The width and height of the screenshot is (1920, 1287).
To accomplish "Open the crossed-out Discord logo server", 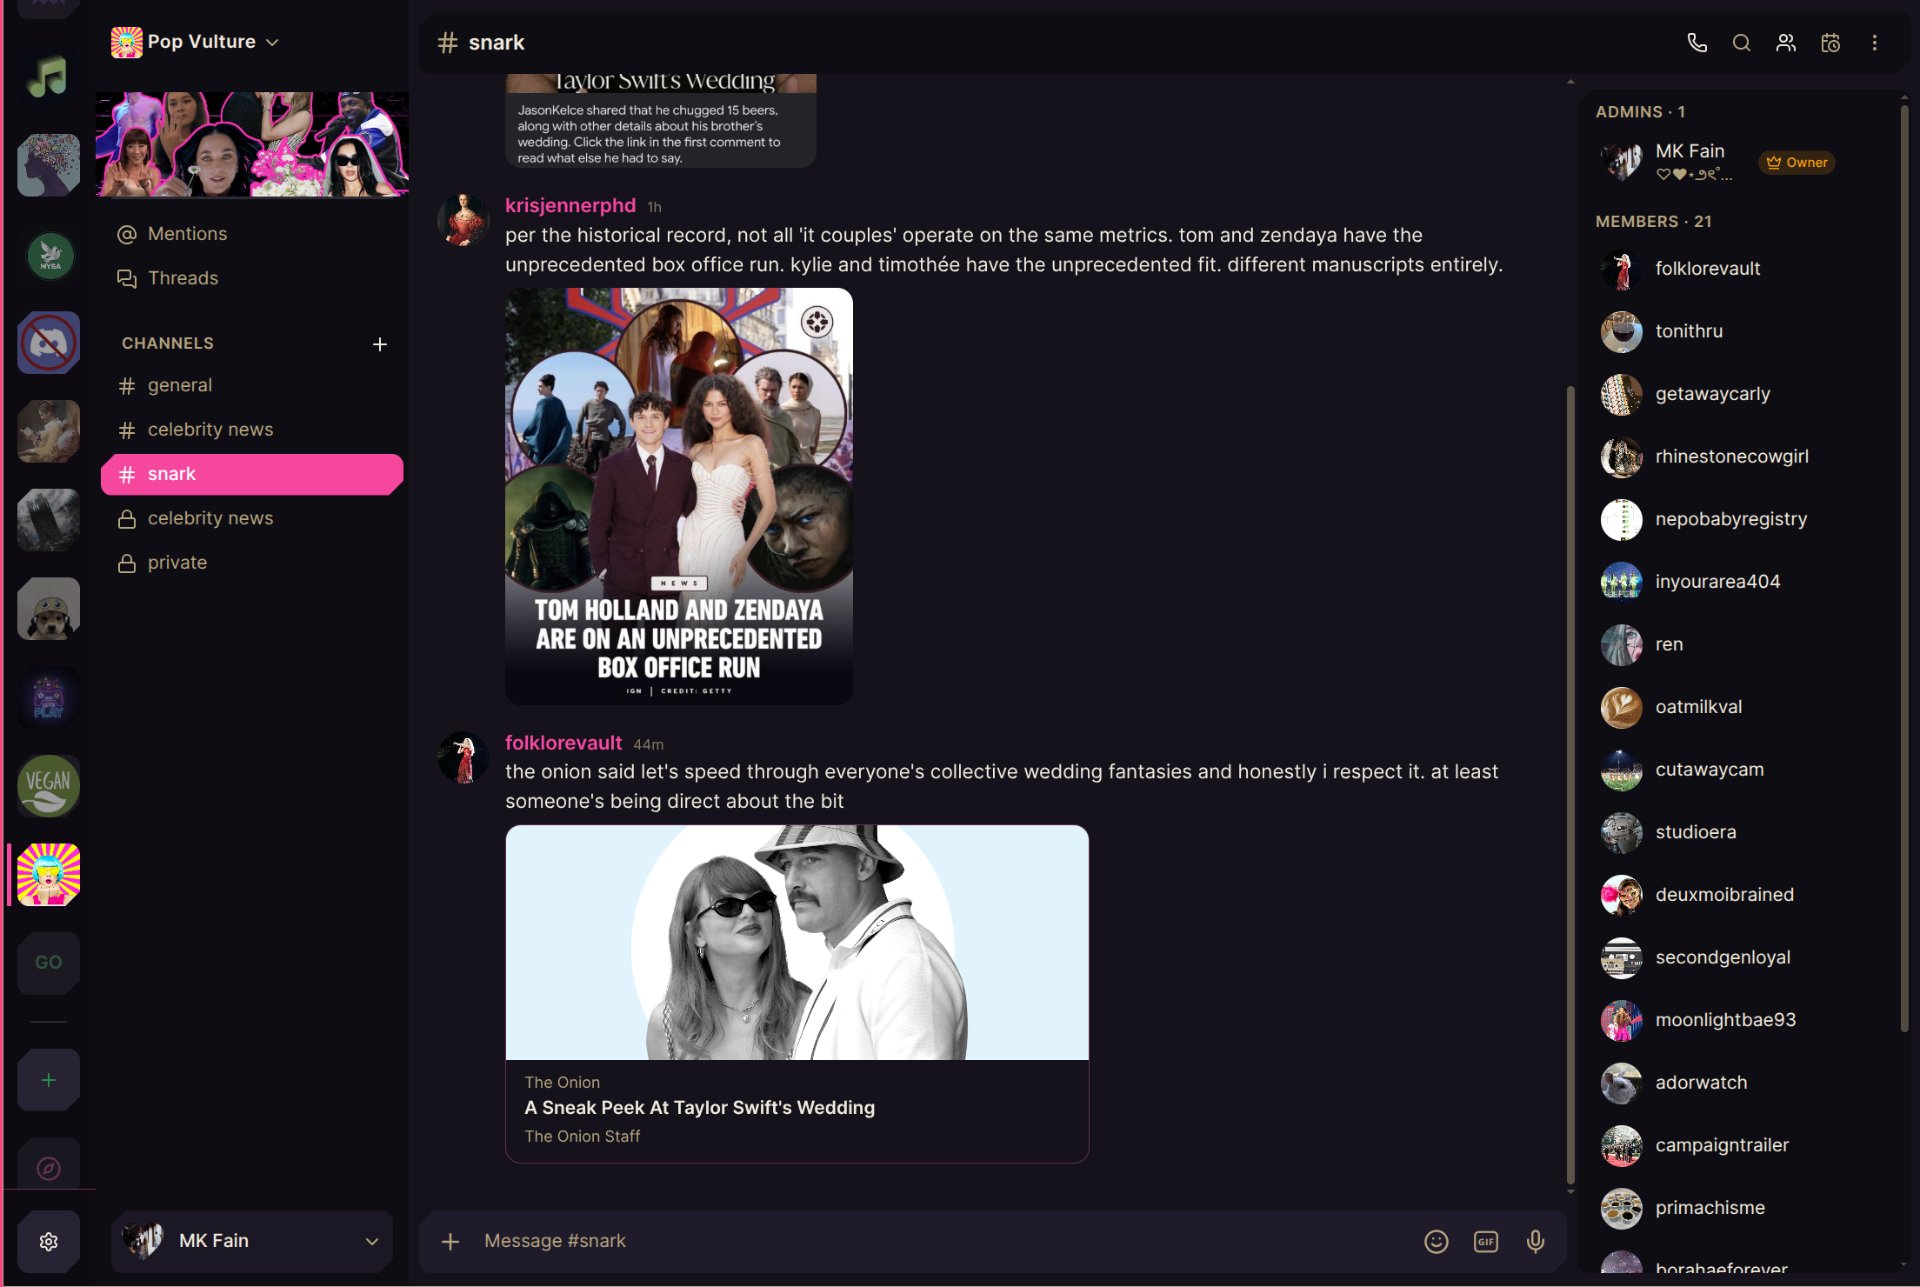I will coord(48,343).
